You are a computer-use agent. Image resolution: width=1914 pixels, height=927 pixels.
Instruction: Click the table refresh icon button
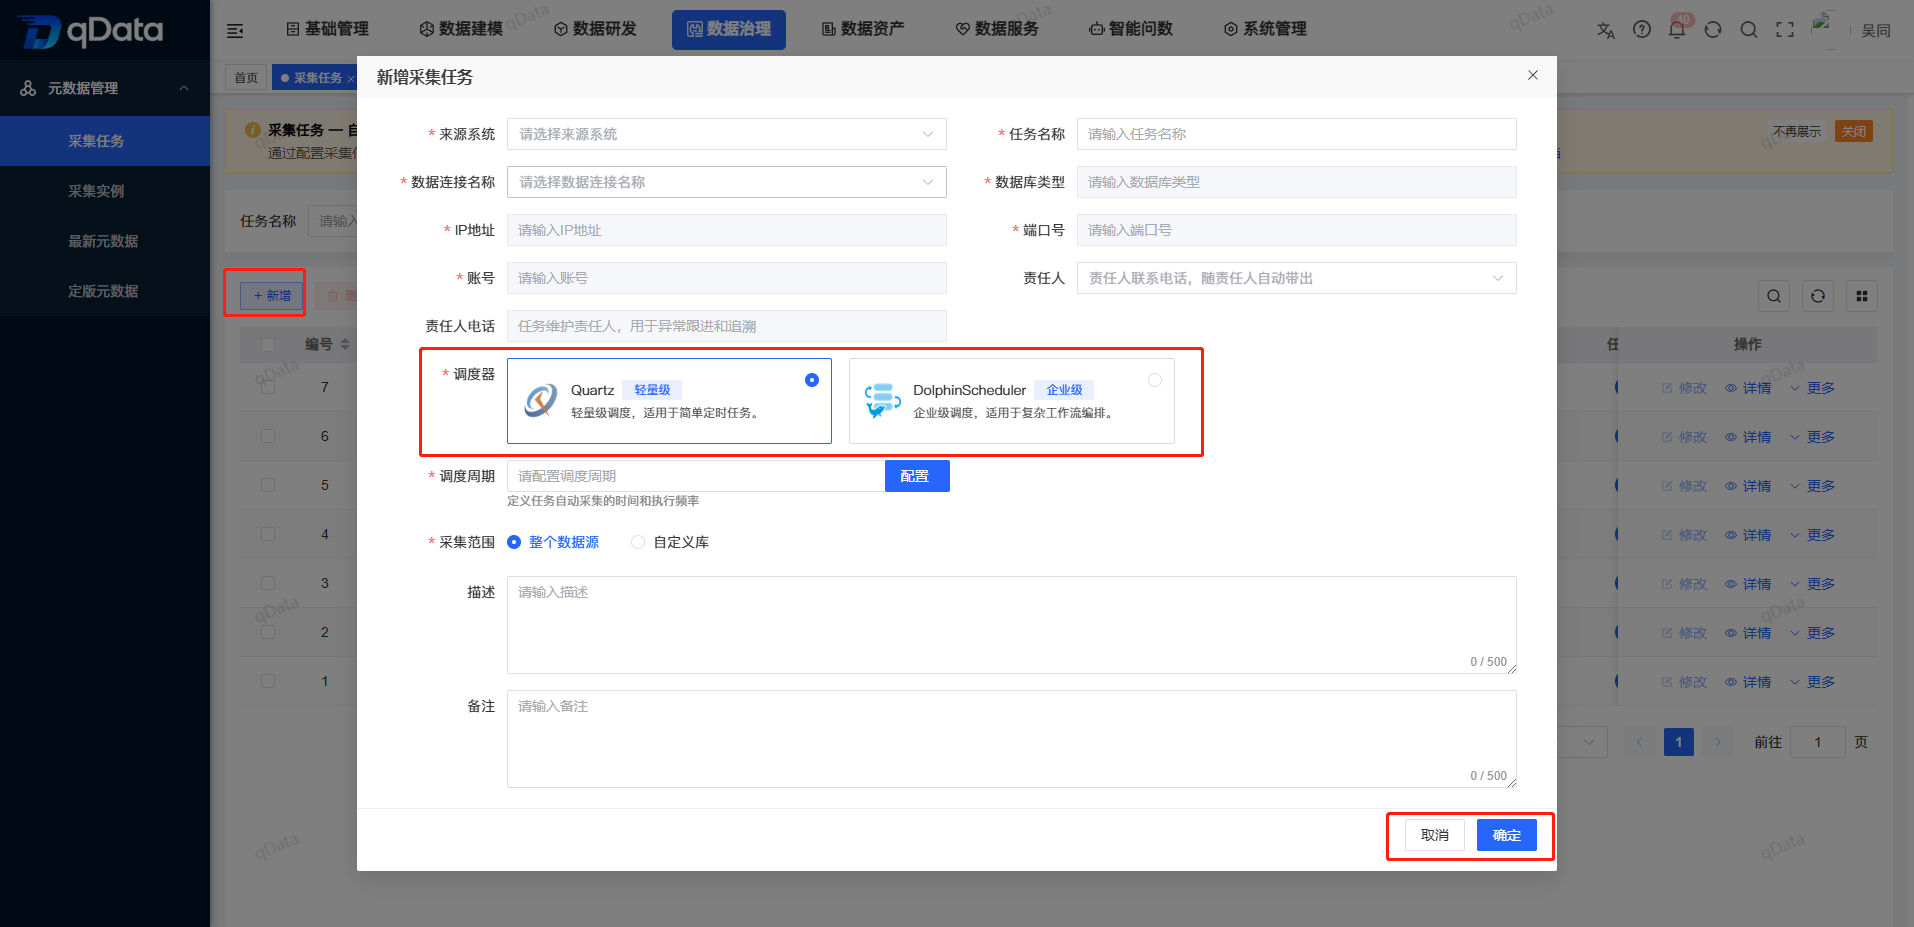[1818, 296]
